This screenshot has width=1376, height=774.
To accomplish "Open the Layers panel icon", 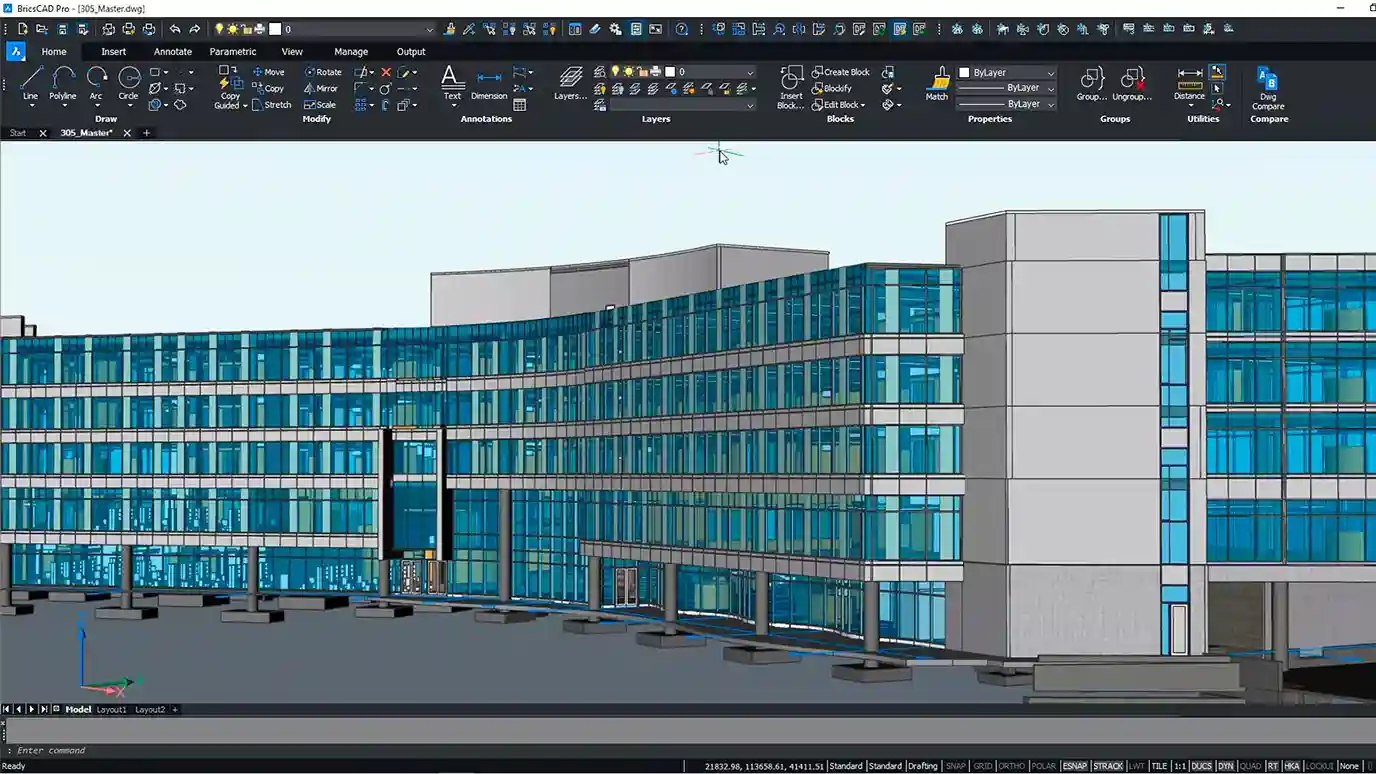I will pos(570,82).
